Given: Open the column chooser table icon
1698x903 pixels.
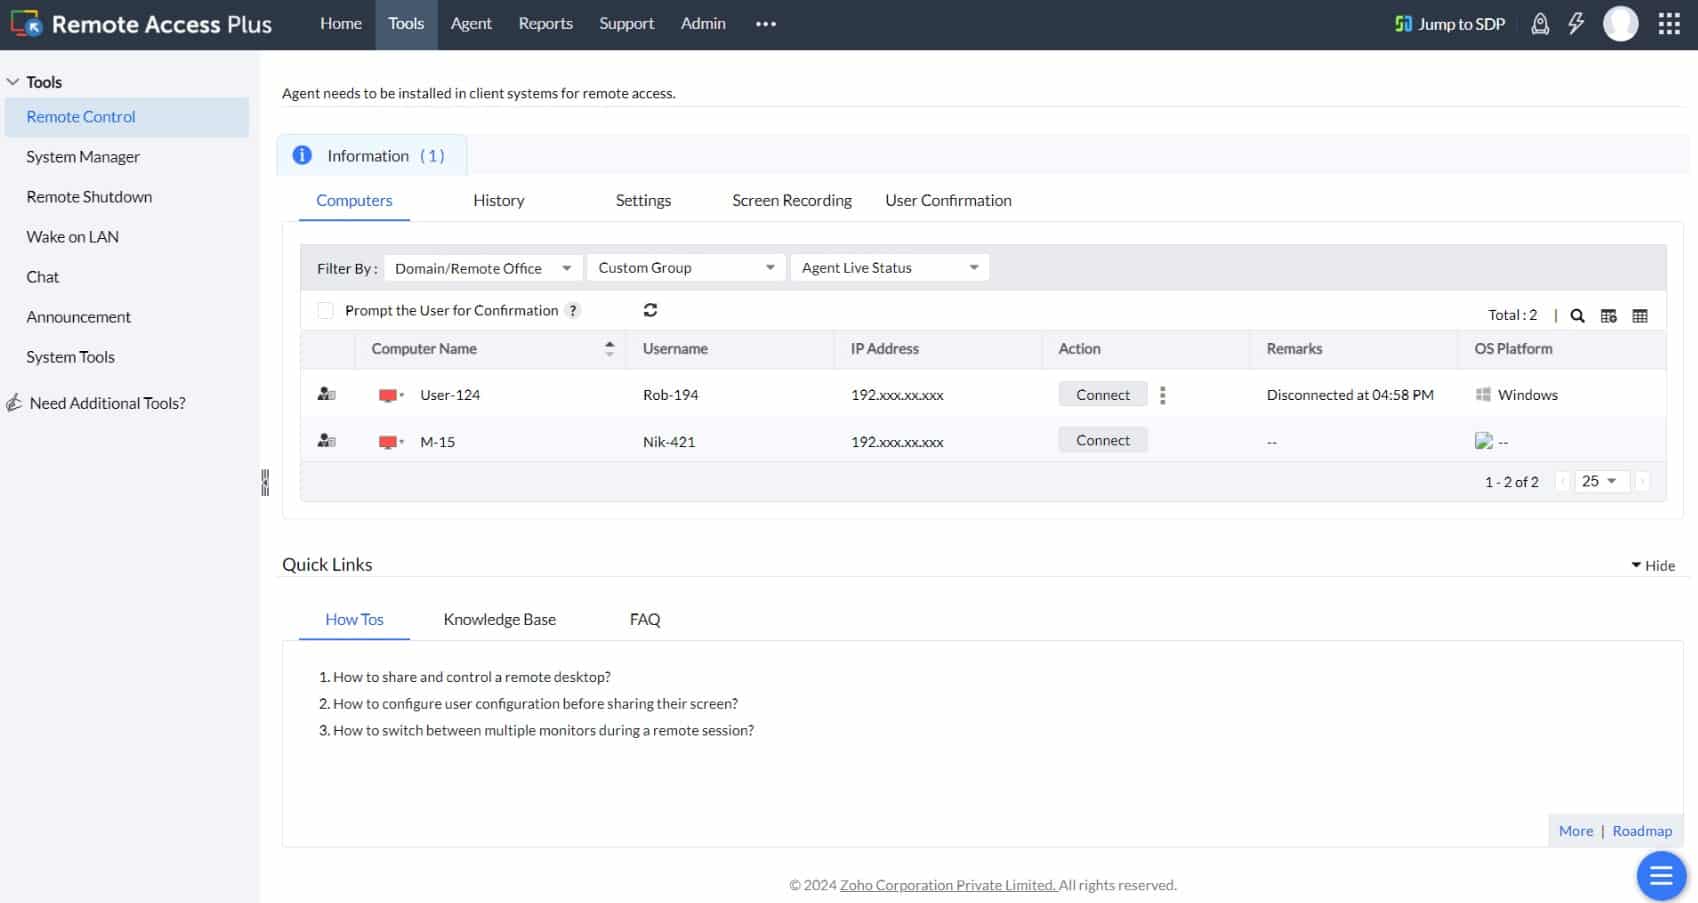Looking at the screenshot, I should (1610, 314).
